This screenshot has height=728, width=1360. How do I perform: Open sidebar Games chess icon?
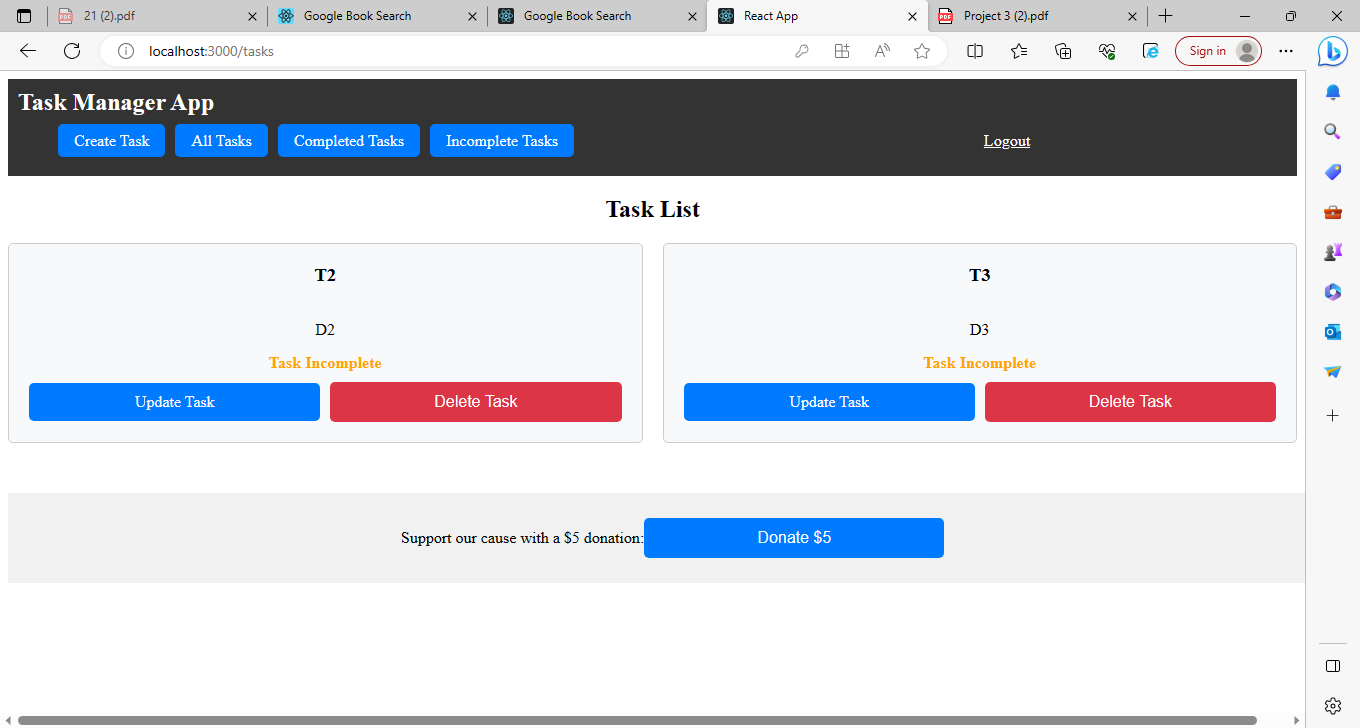coord(1332,252)
